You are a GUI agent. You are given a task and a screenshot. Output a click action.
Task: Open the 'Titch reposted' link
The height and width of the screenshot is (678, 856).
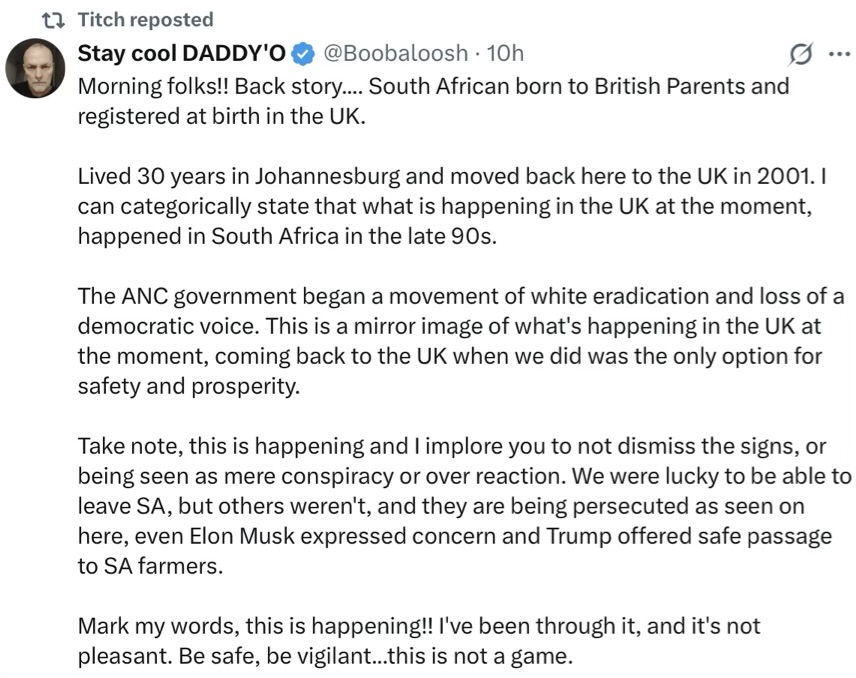click(x=145, y=20)
